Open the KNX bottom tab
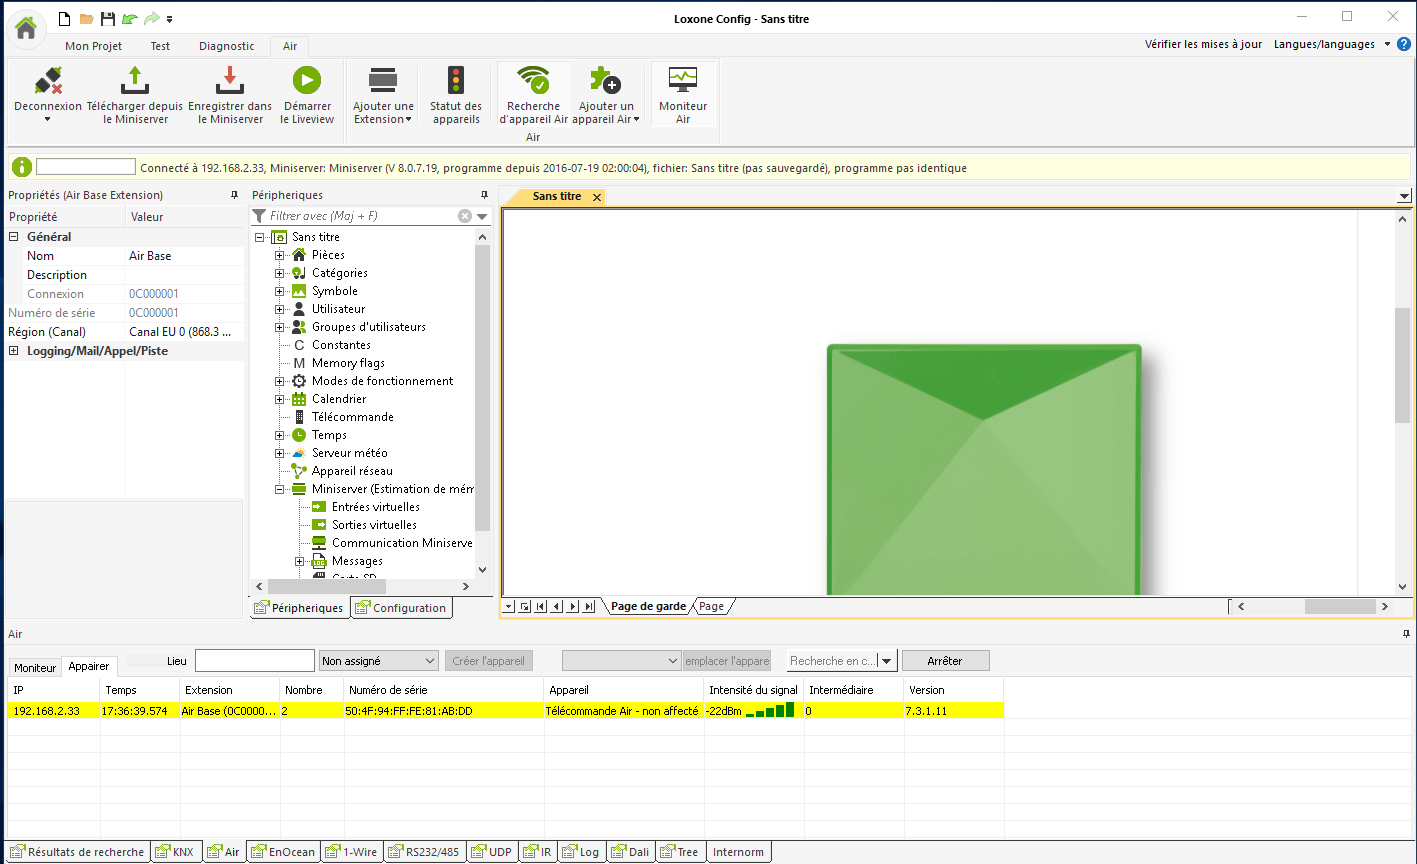Viewport: 1417px width, 864px height. pyautogui.click(x=176, y=852)
